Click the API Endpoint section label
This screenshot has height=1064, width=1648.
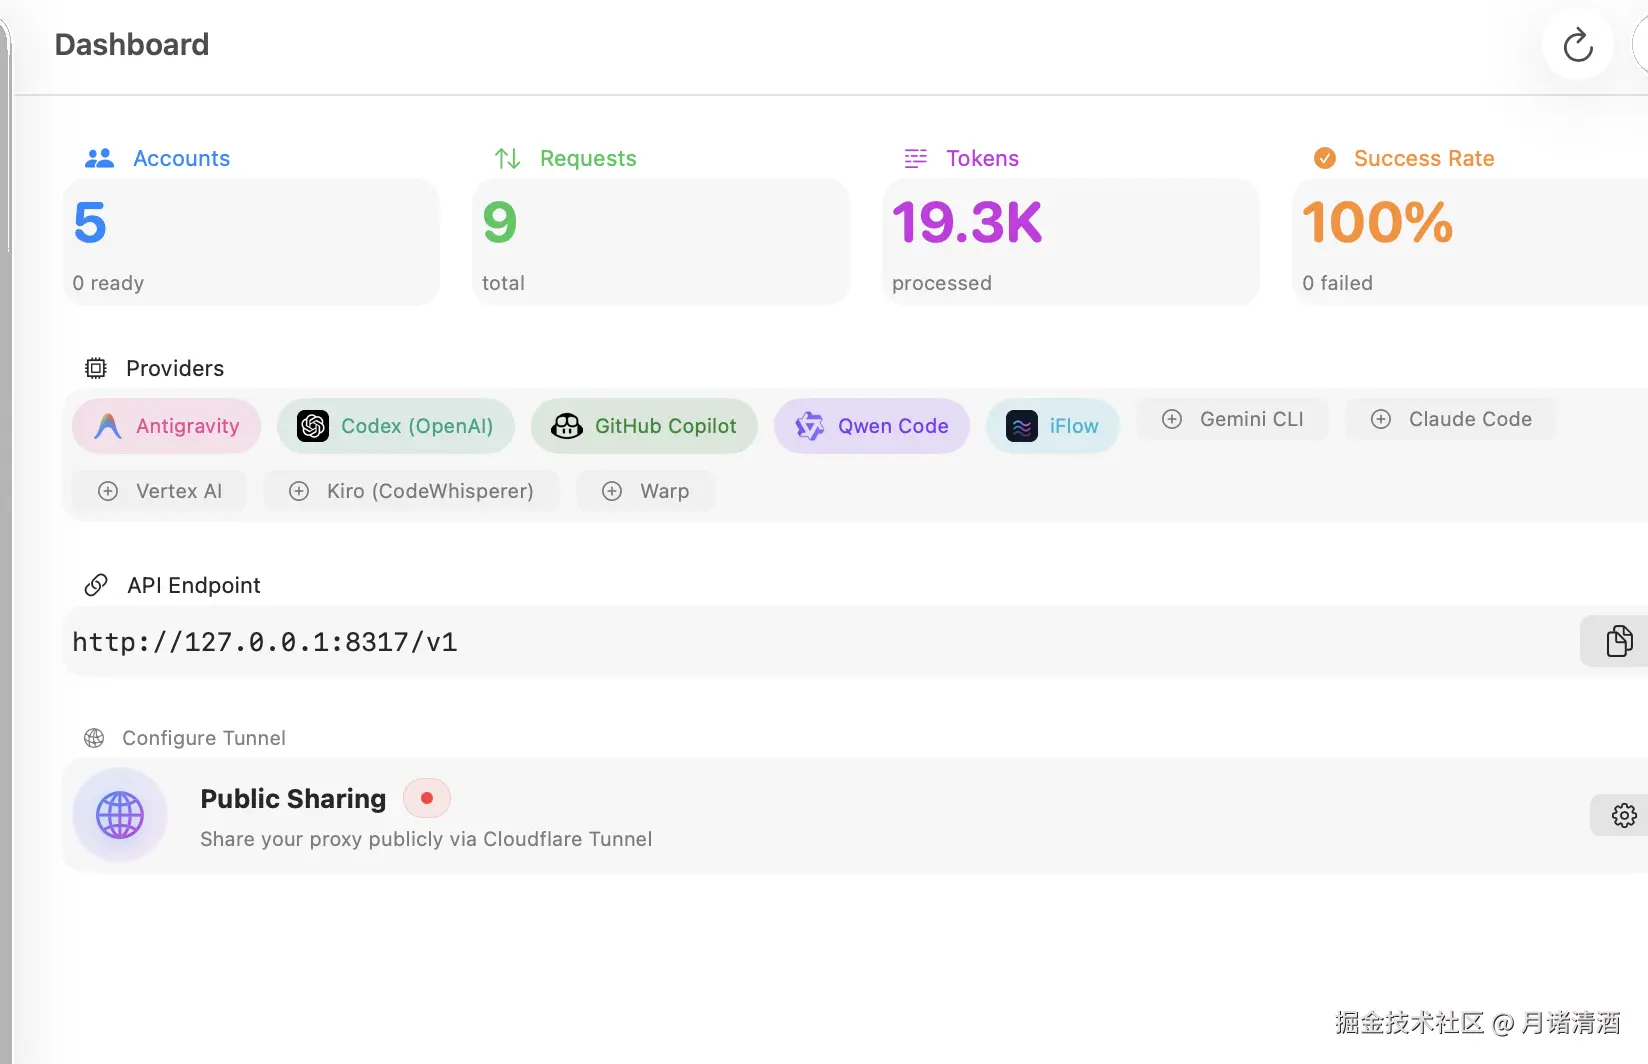point(194,585)
